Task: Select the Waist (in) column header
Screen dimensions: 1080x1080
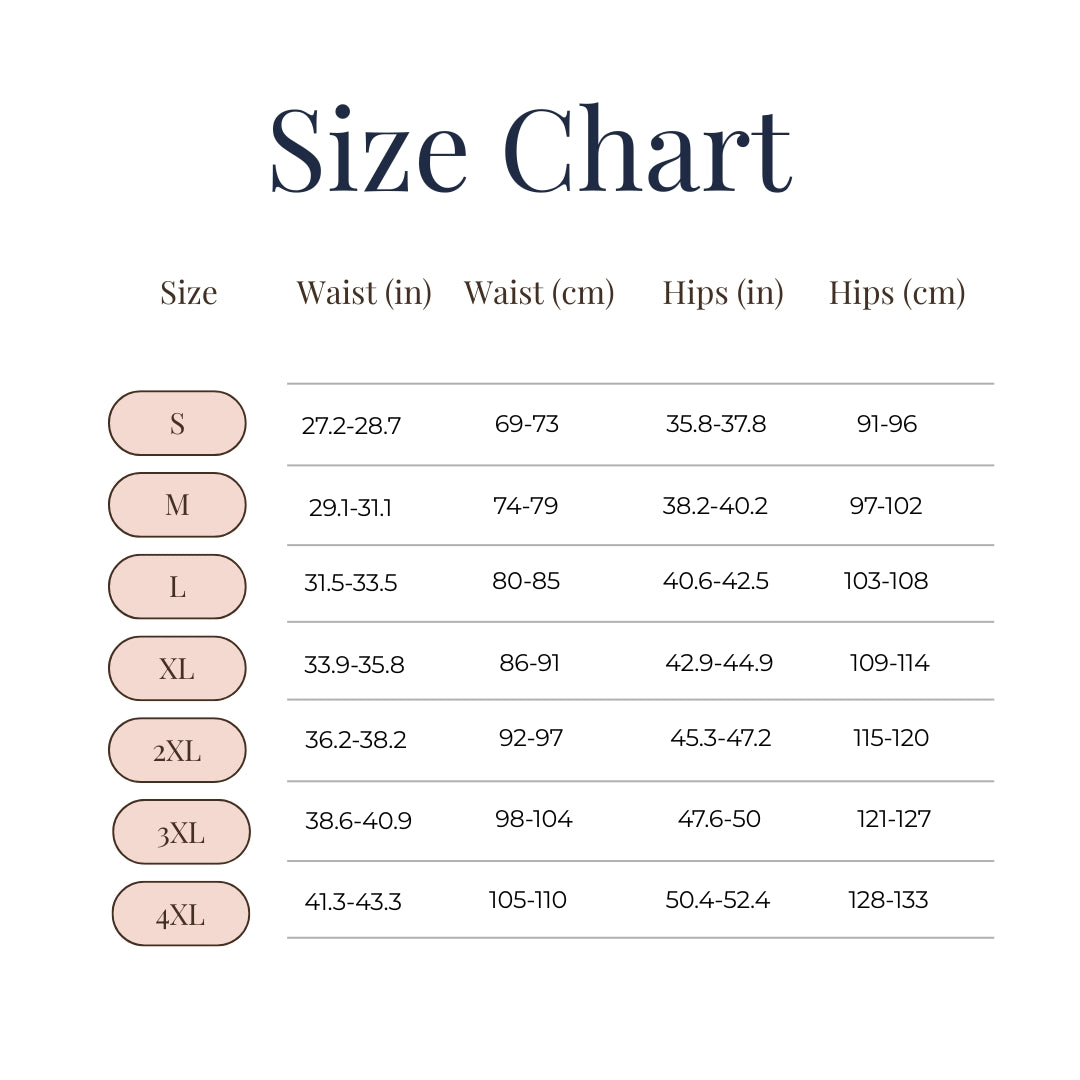Action: click(x=364, y=293)
